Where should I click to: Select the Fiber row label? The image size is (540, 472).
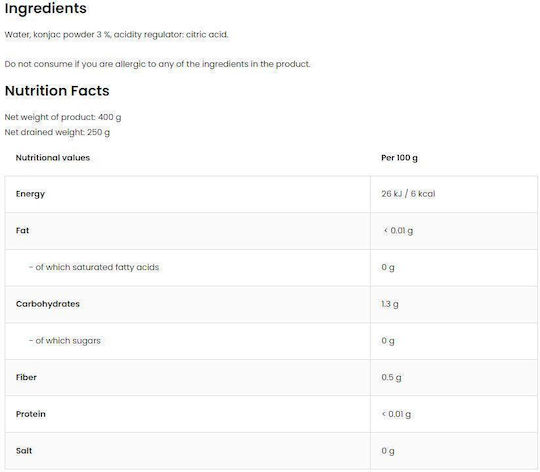26,377
